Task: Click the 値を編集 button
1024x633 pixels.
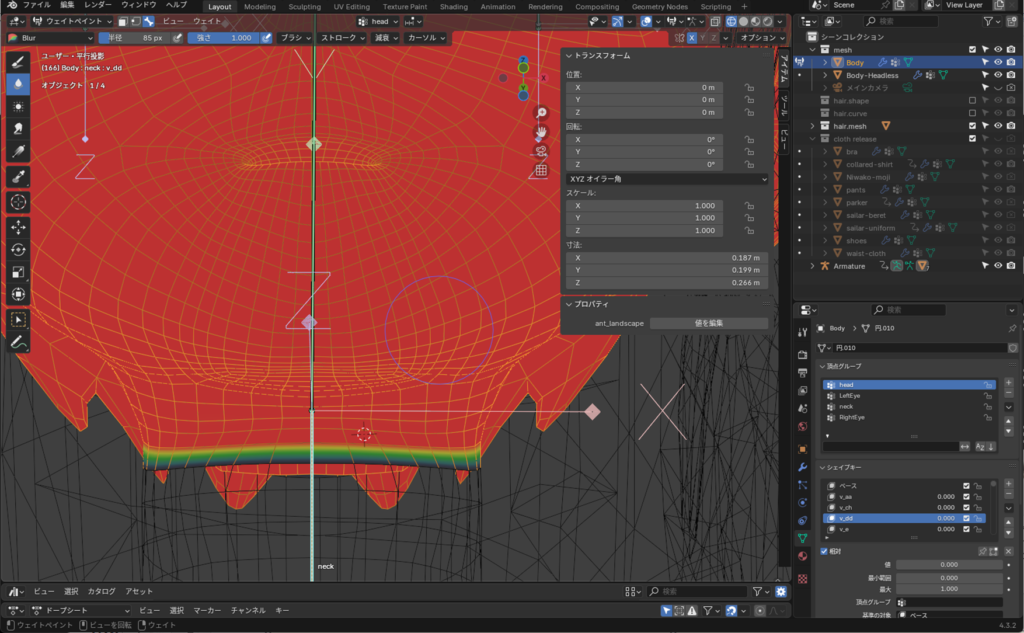Action: (708, 323)
